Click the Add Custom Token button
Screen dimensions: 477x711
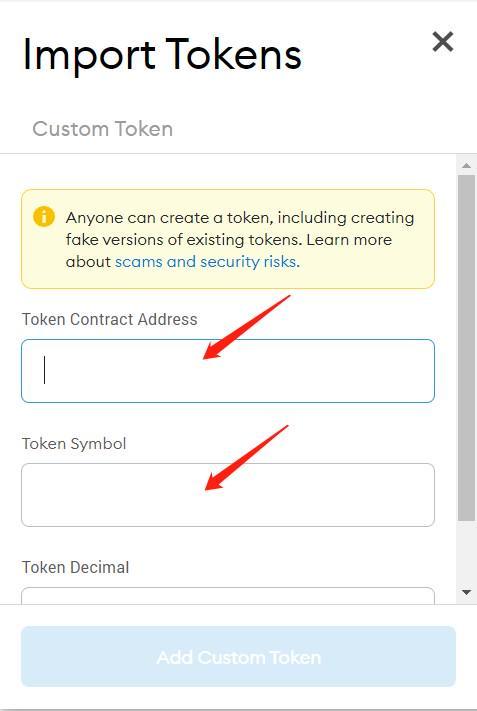click(x=238, y=657)
